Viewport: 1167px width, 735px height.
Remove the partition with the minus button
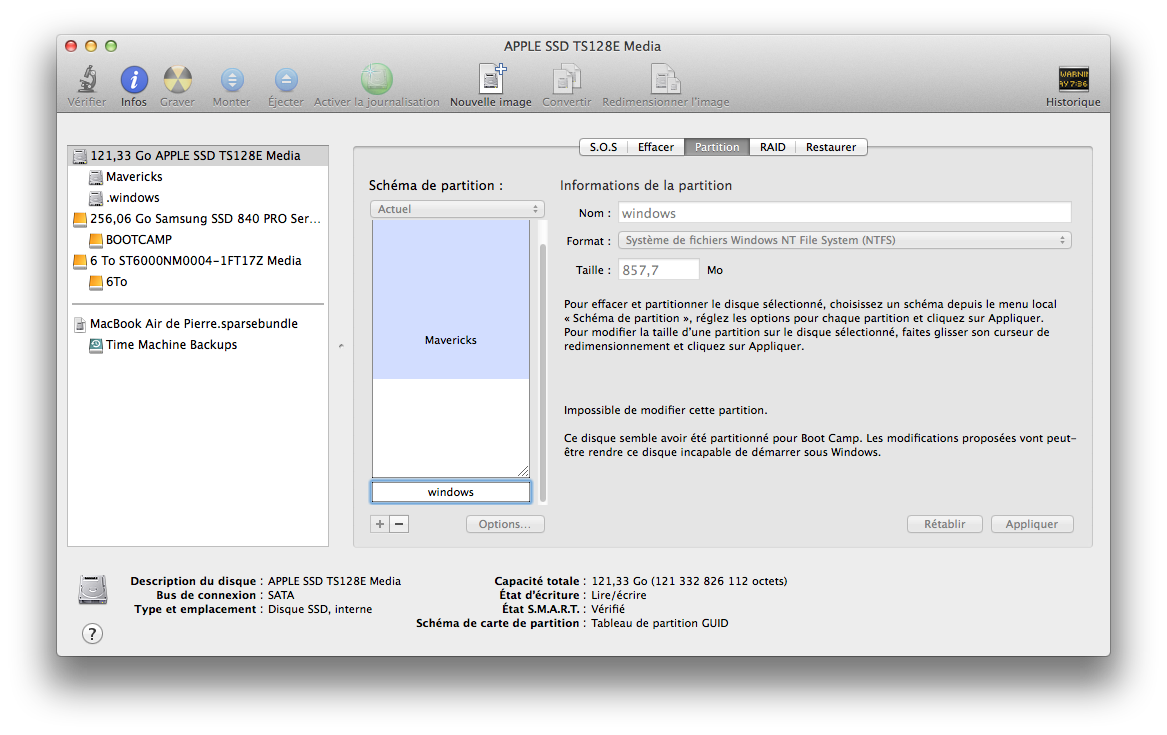pos(399,524)
